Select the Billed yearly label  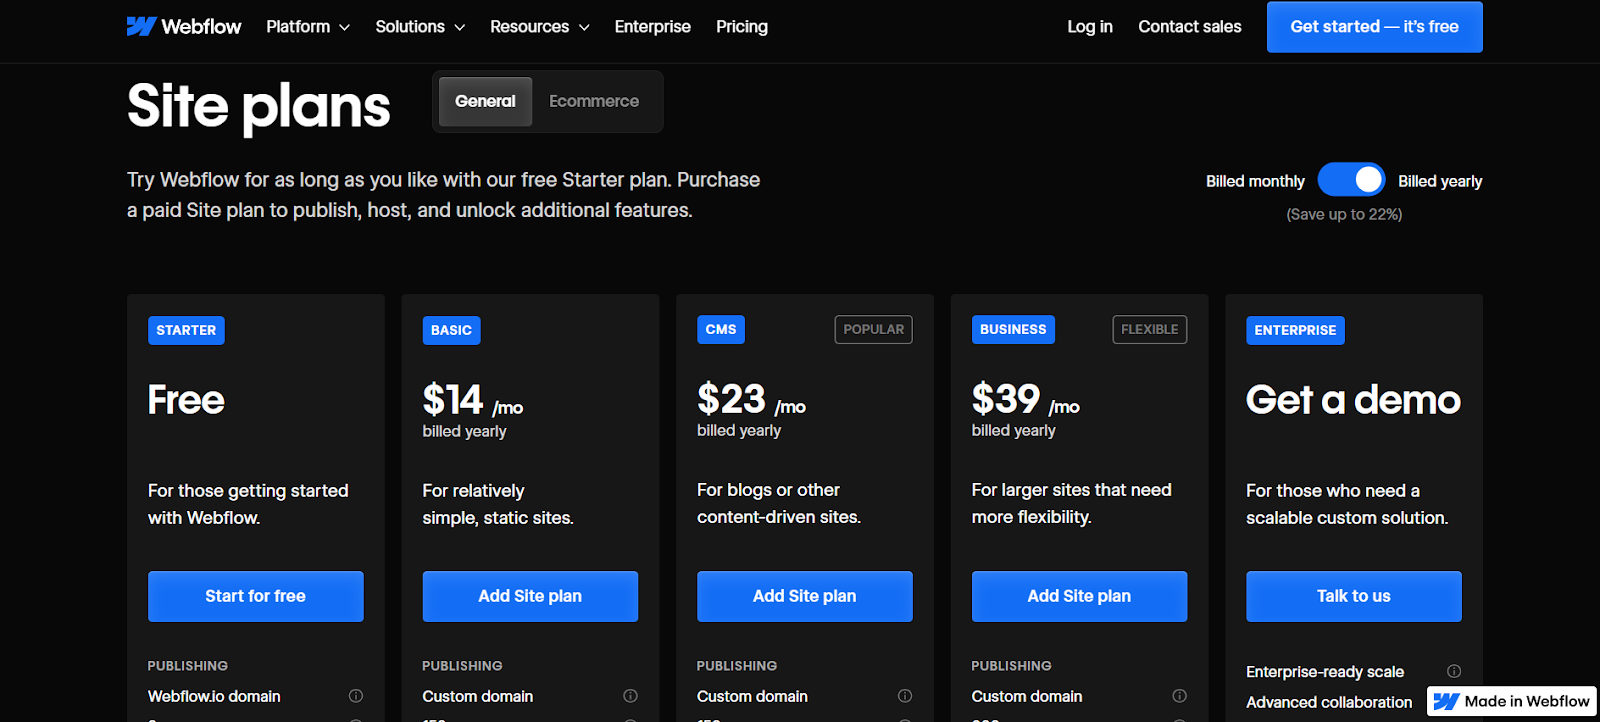(x=1440, y=181)
